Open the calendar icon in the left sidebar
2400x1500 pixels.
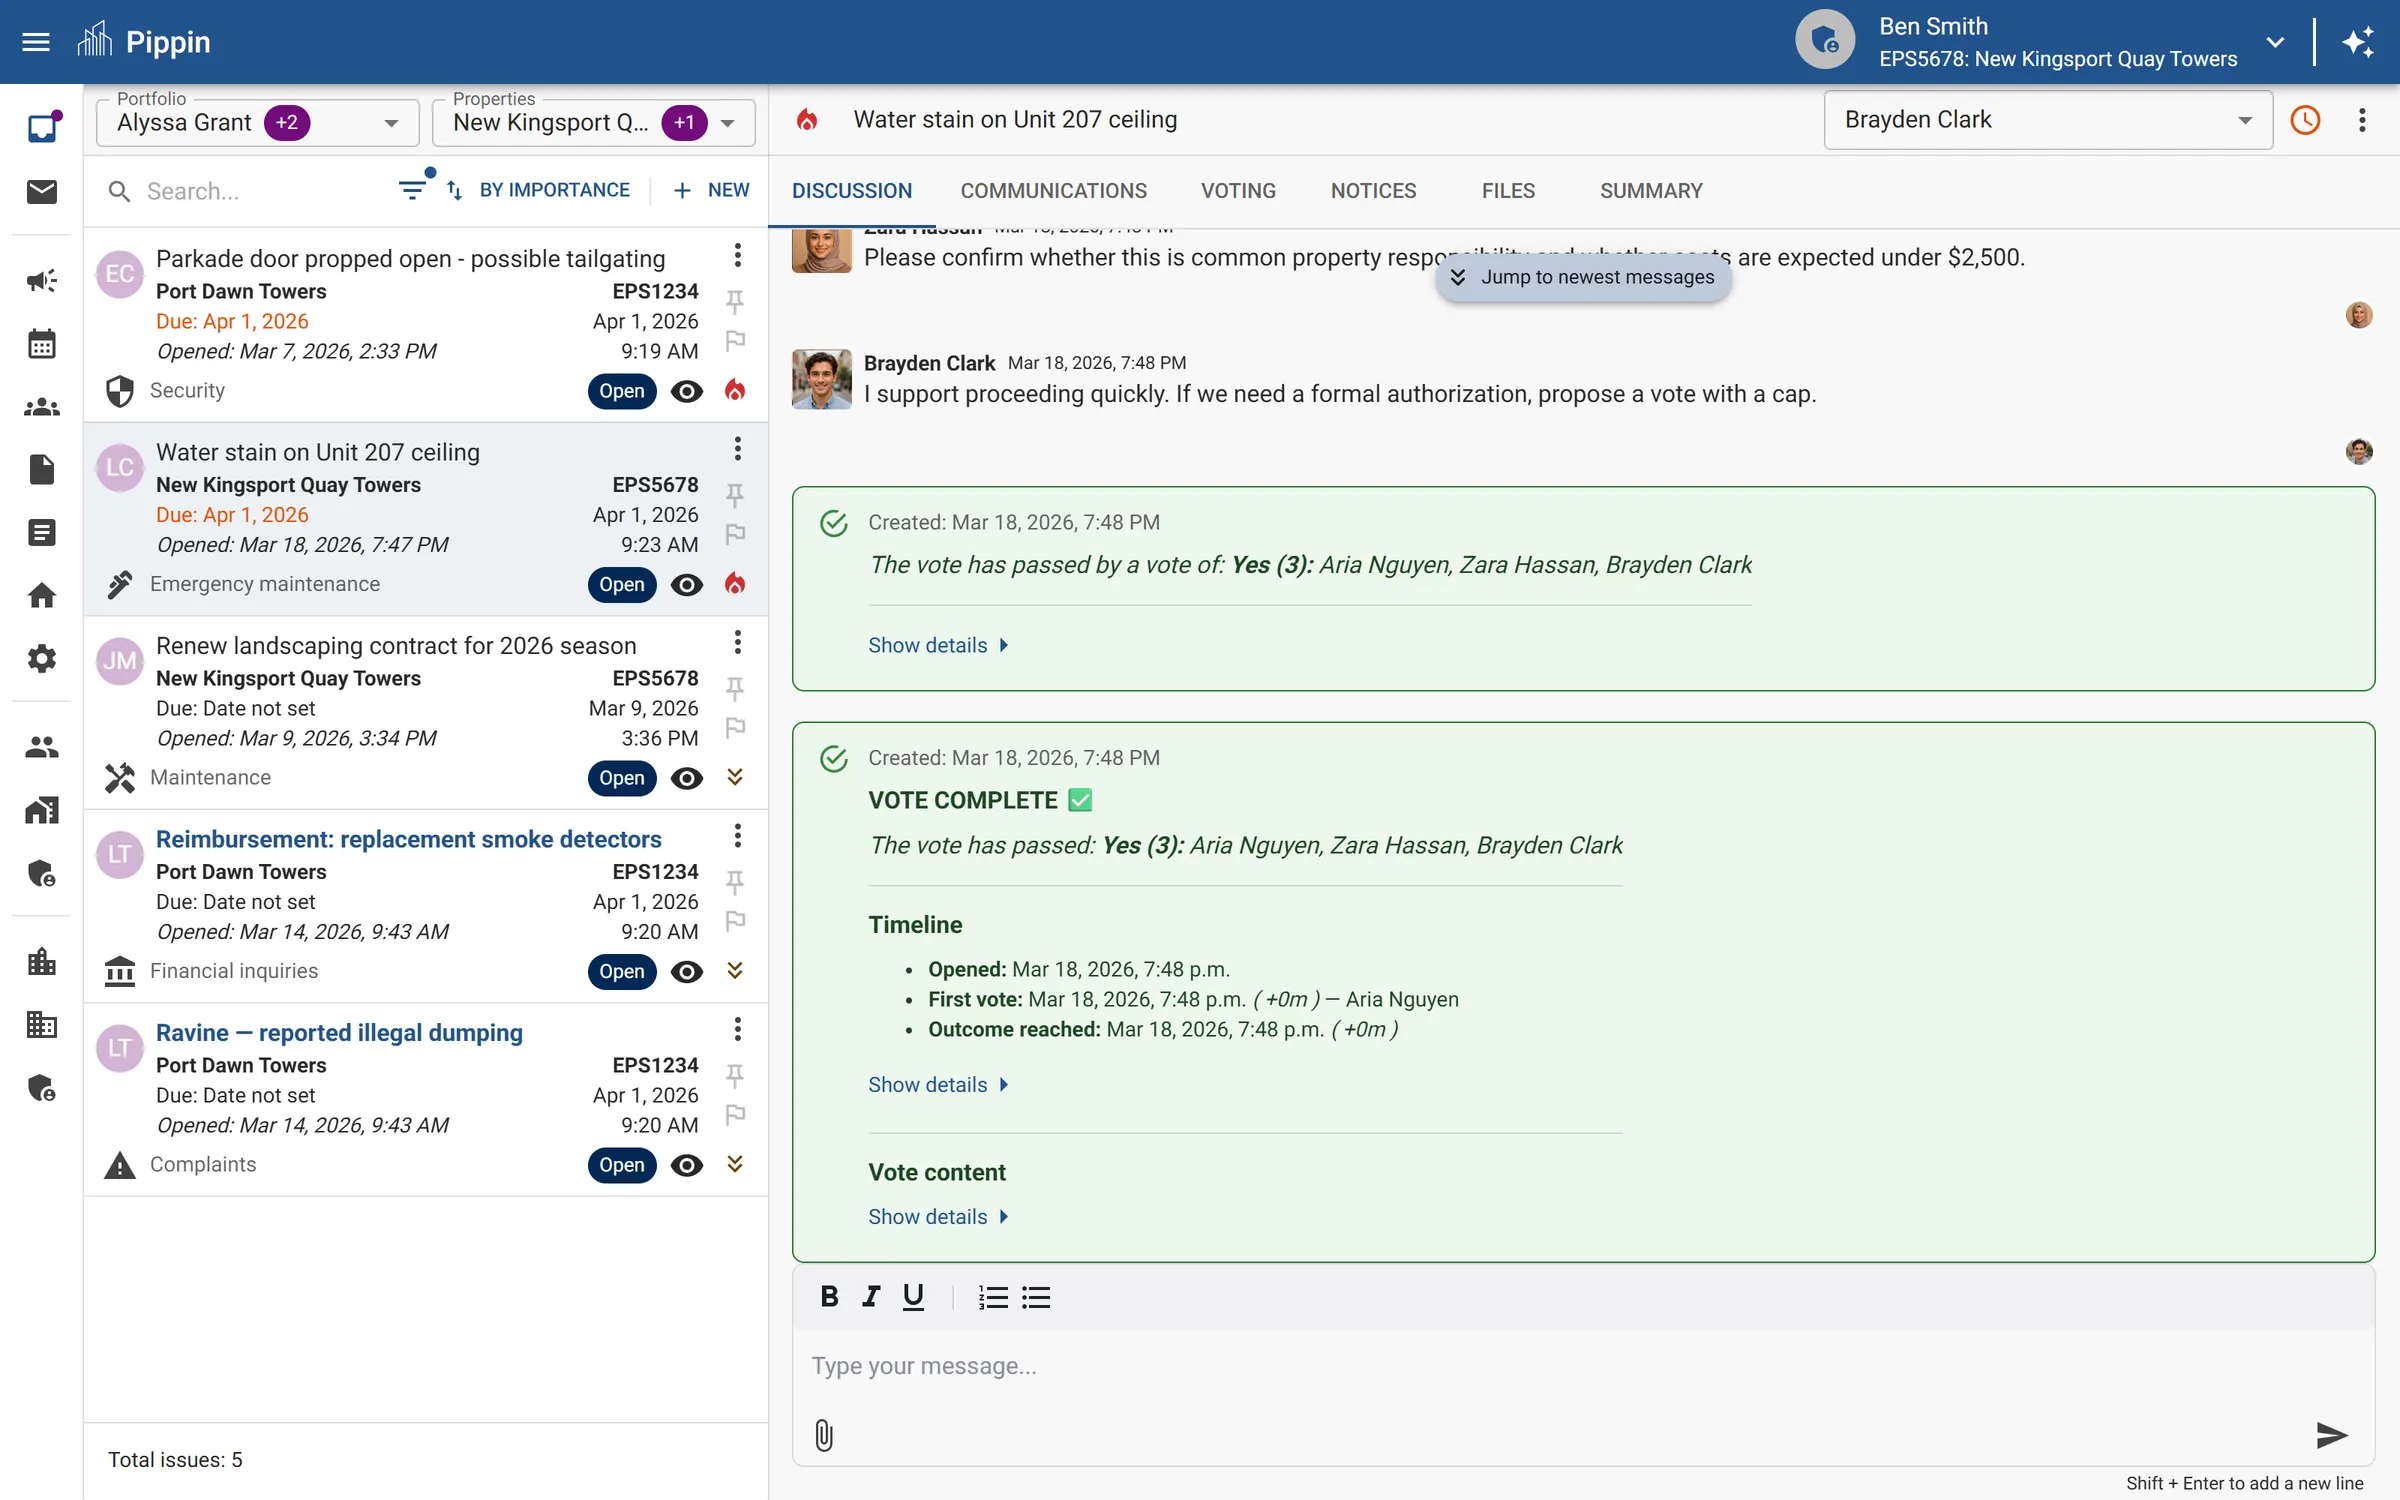tap(41, 343)
